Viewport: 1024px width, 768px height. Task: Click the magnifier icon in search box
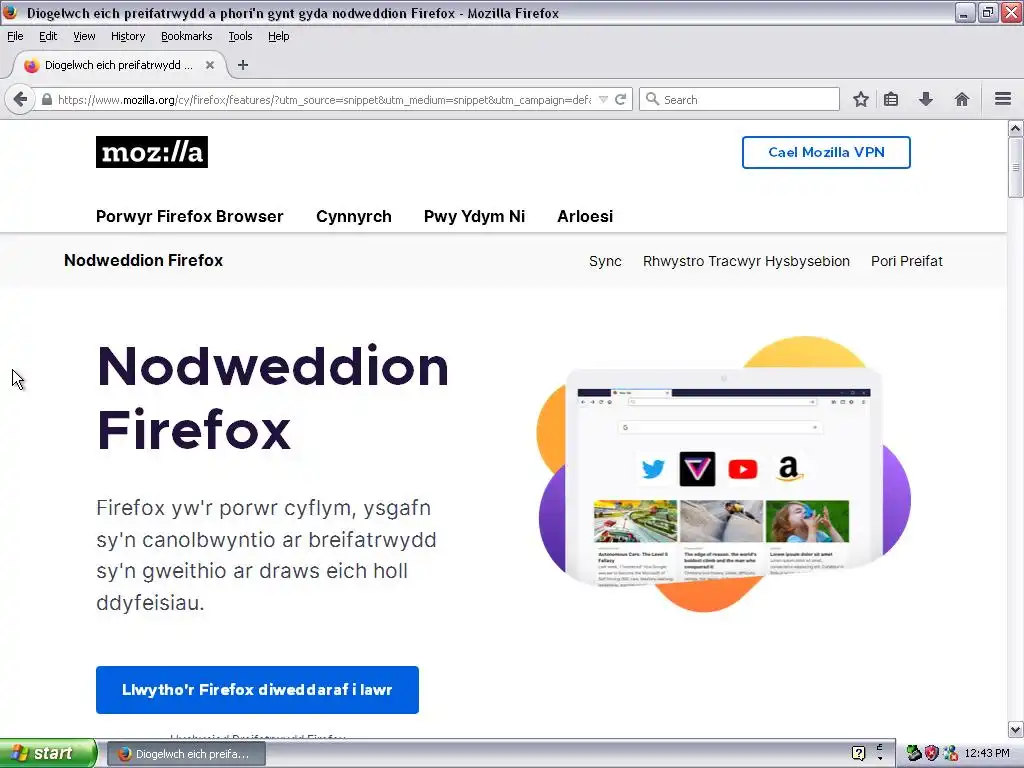click(x=652, y=99)
